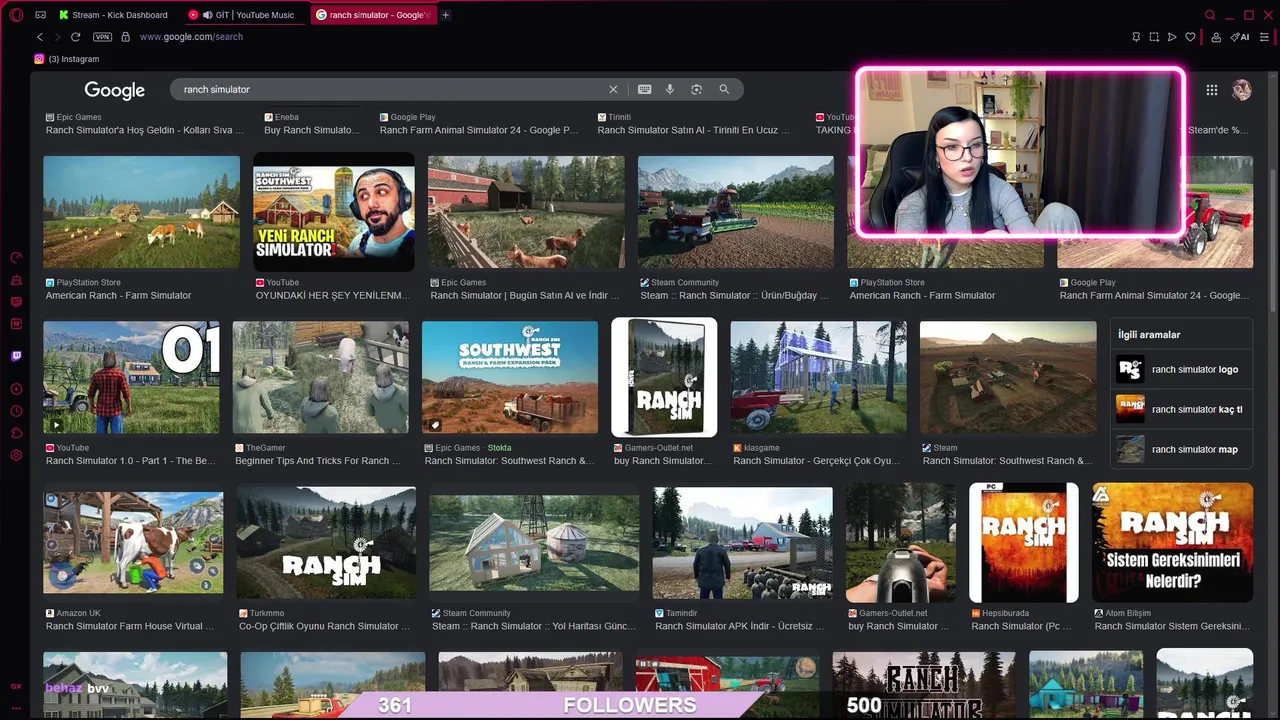Select related search ranch simulator logo
The height and width of the screenshot is (720, 1280).
click(1181, 369)
